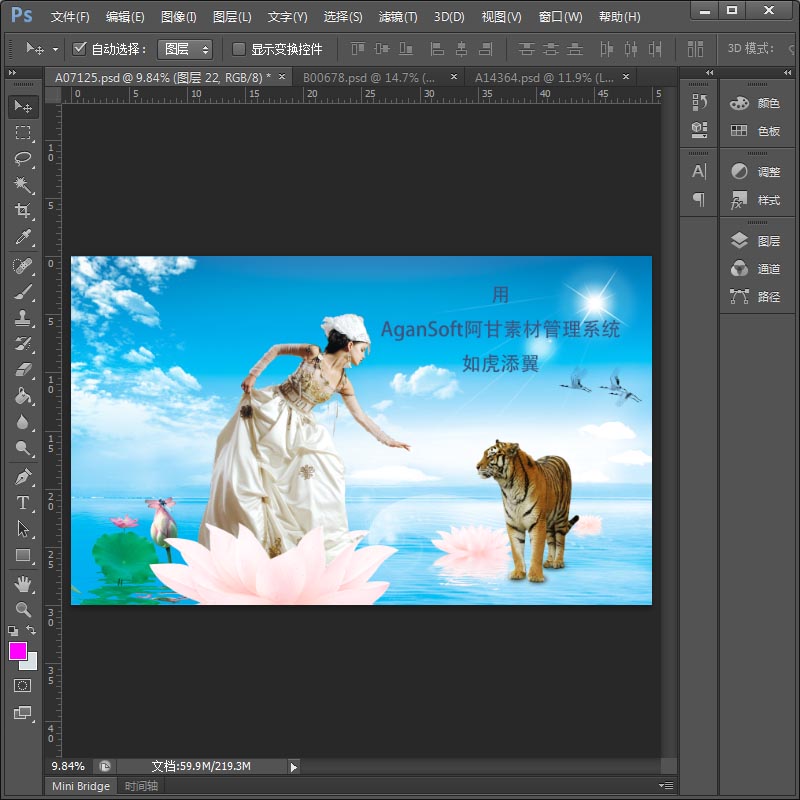This screenshot has height=800, width=800.
Task: Select the Blur tool
Action: click(x=23, y=422)
